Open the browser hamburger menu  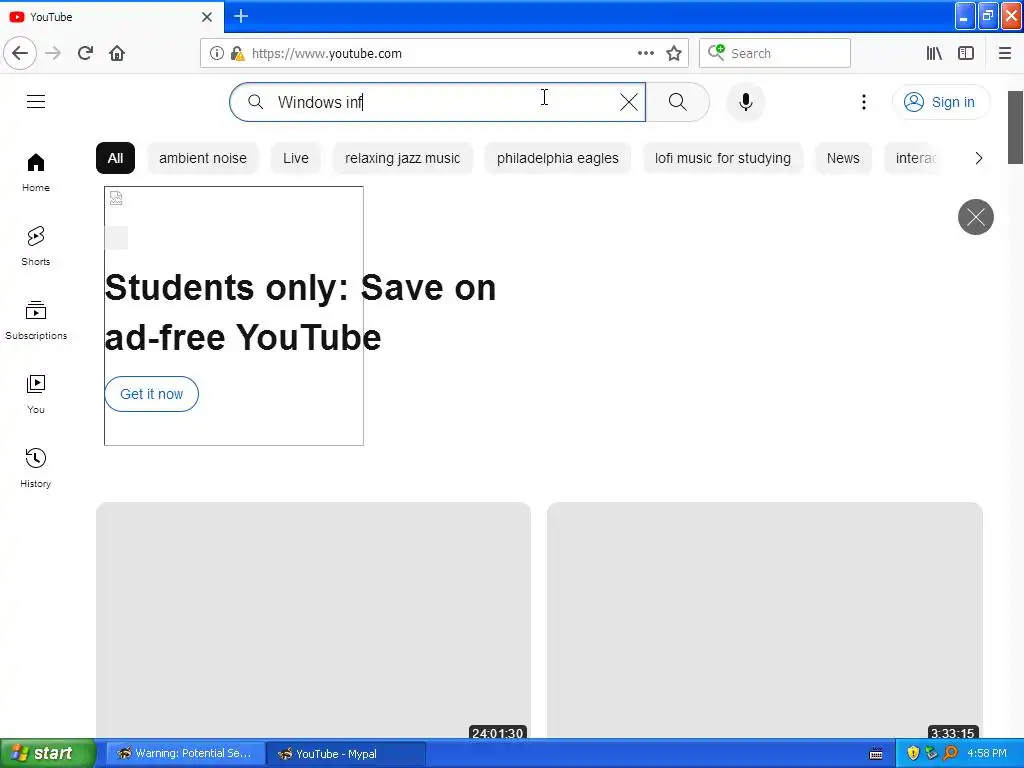pyautogui.click(x=1005, y=53)
